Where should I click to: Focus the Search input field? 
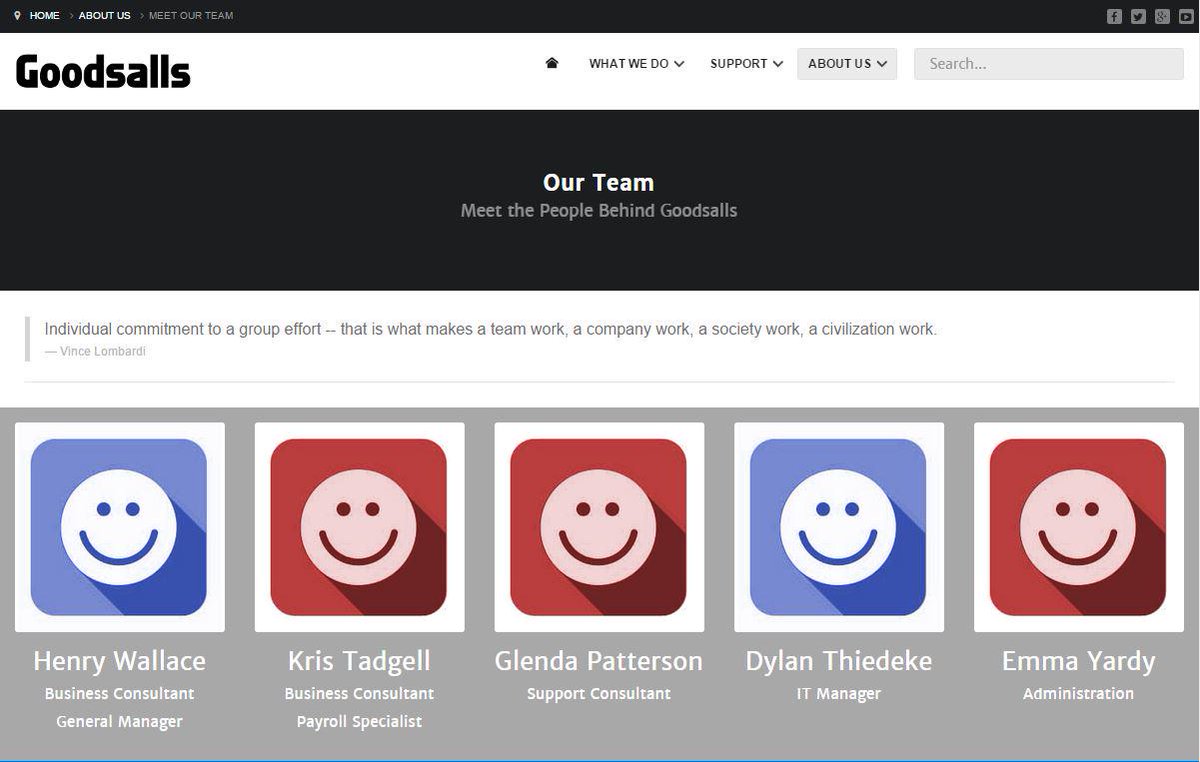[x=1049, y=63]
